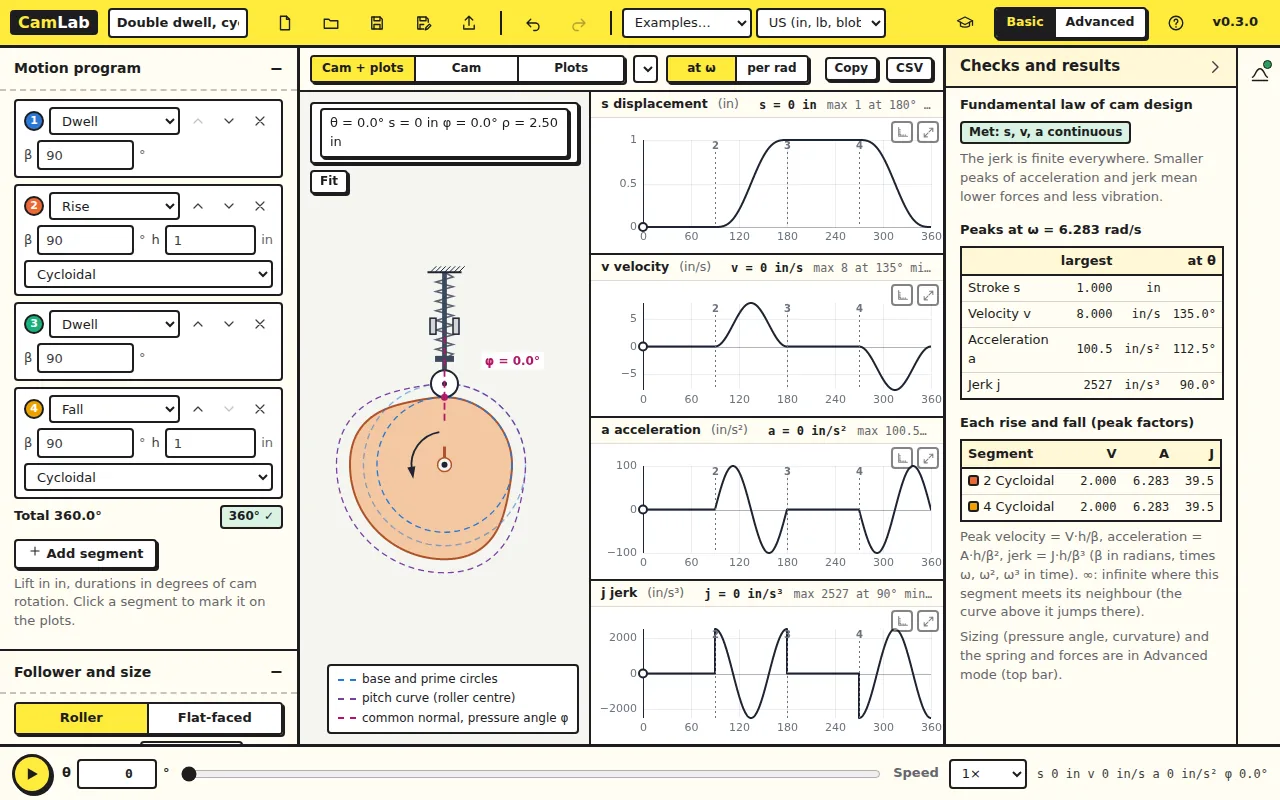Choose the Roller follower type
This screenshot has height=800, width=1280.
(81, 718)
